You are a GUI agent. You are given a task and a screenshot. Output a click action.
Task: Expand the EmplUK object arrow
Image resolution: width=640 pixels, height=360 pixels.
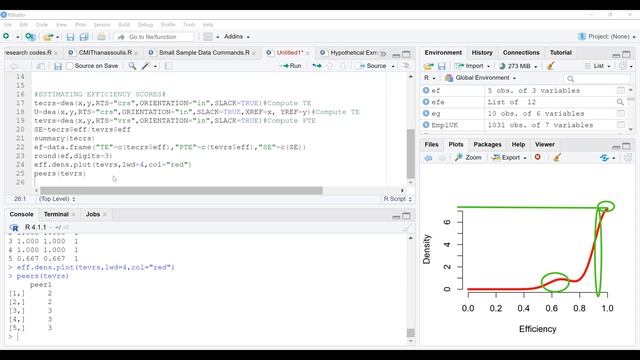[x=426, y=125]
